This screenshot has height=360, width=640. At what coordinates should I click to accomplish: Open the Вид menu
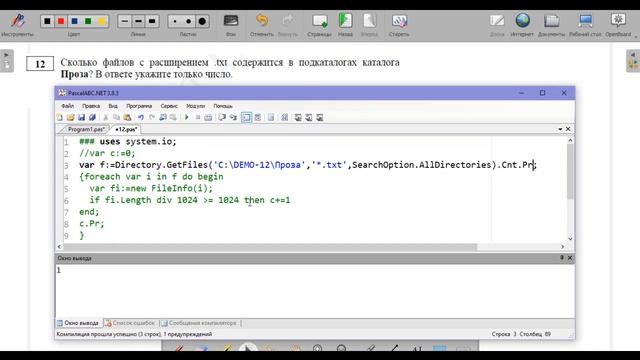point(113,106)
